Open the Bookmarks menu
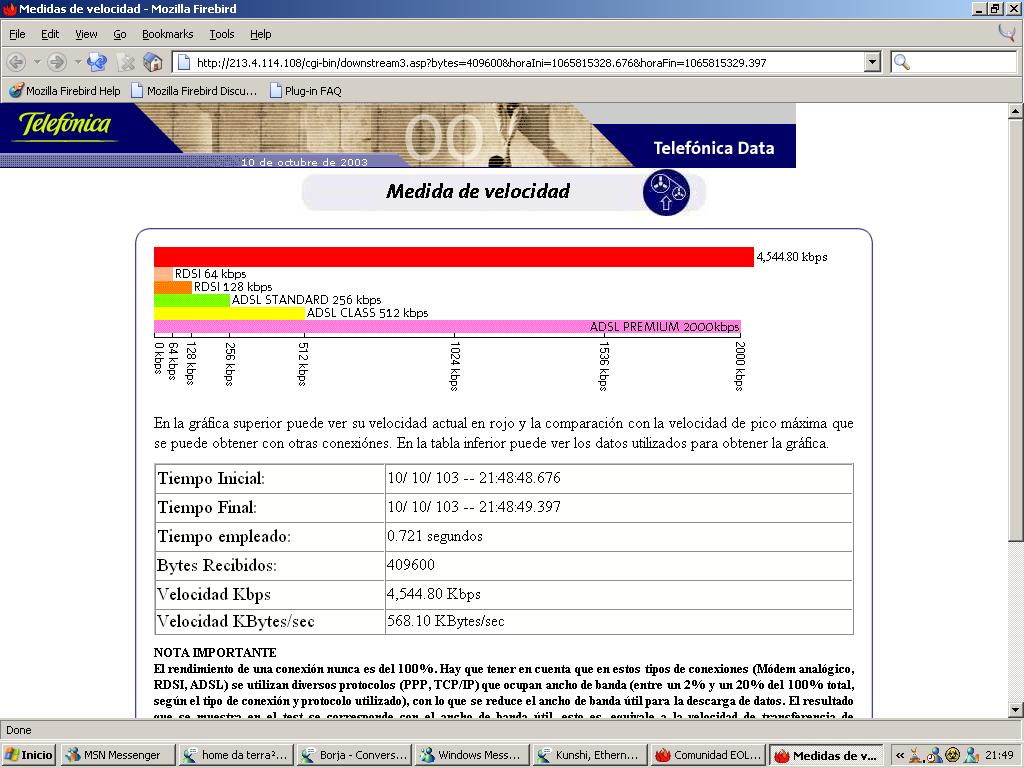This screenshot has height=768, width=1024. point(168,34)
